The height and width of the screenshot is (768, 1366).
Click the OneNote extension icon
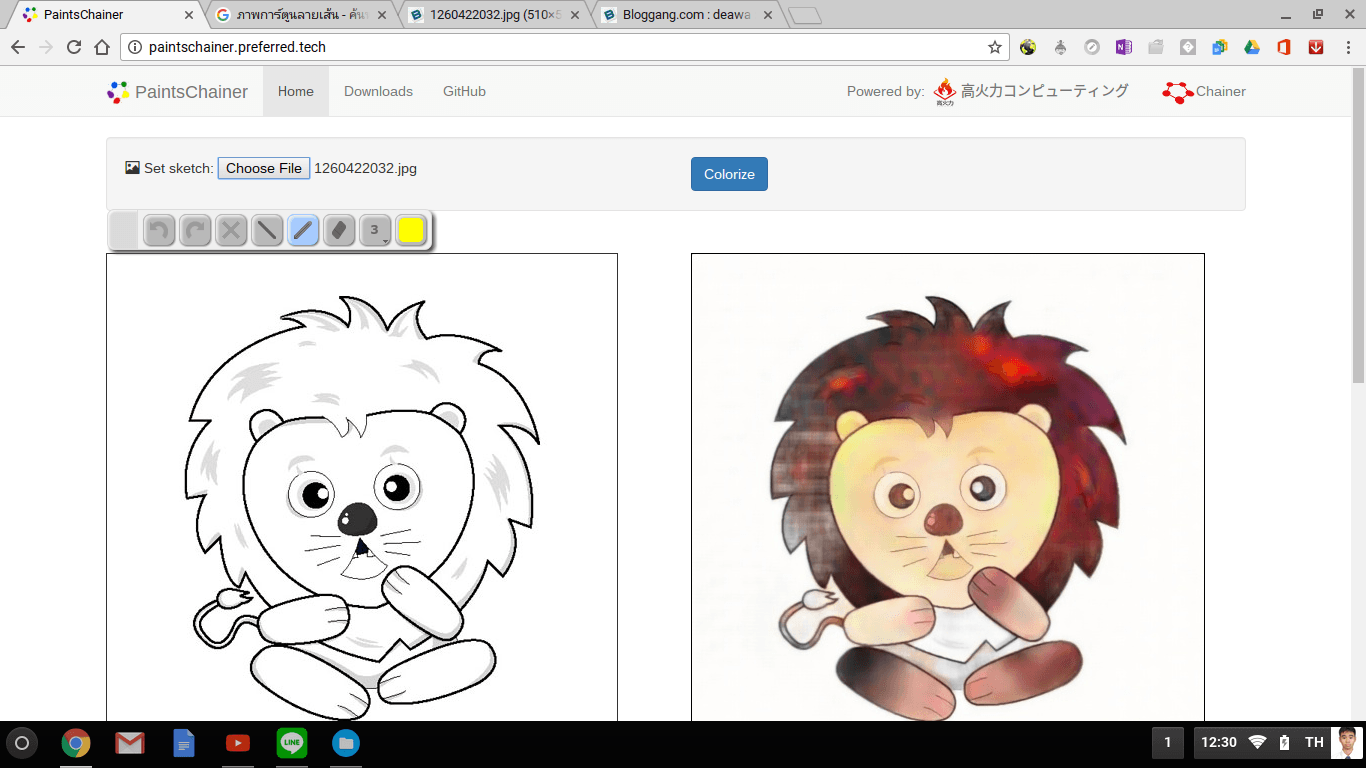tap(1124, 47)
